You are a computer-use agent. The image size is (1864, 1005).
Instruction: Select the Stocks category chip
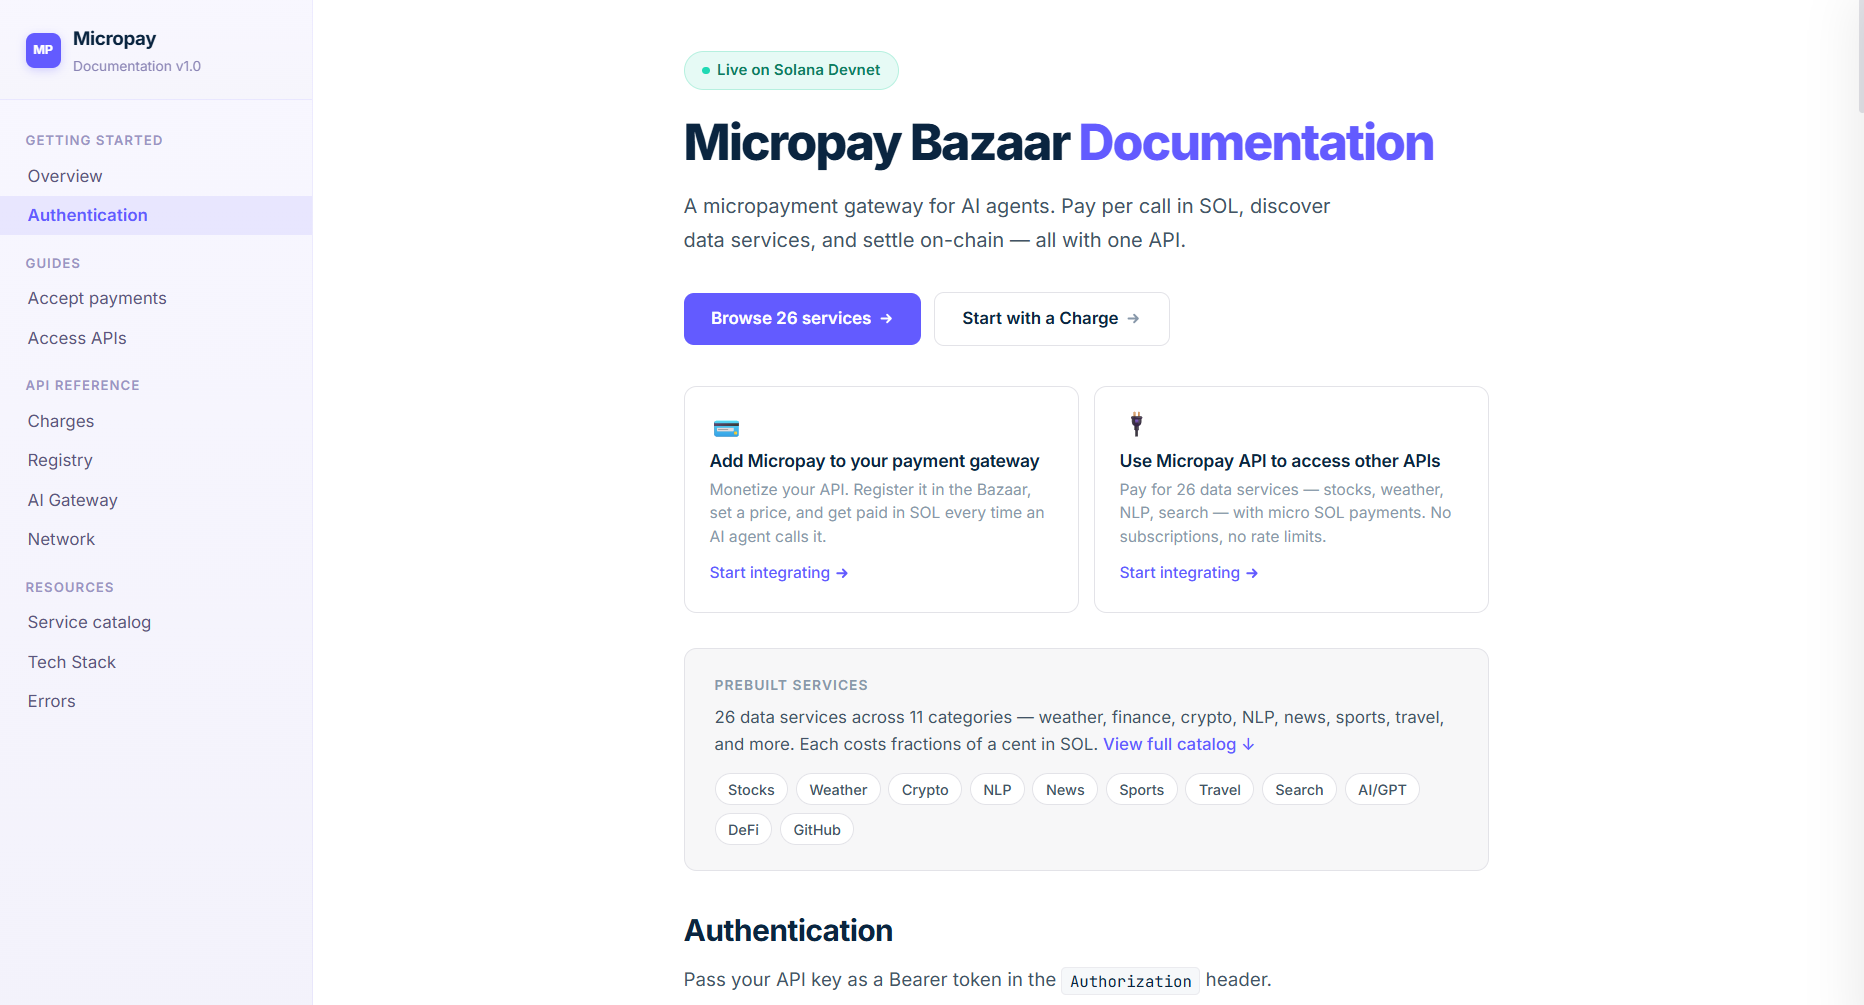tap(751, 790)
